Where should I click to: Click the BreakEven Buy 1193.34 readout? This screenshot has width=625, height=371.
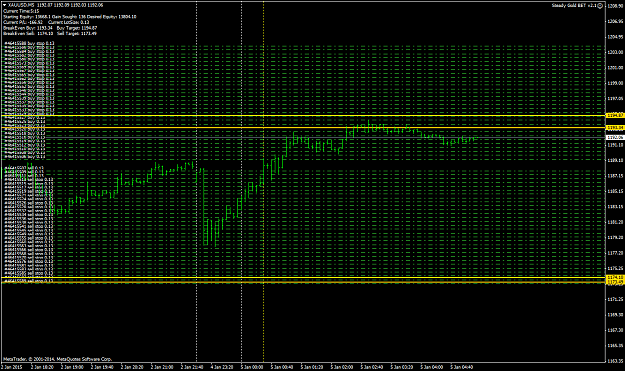click(28, 28)
